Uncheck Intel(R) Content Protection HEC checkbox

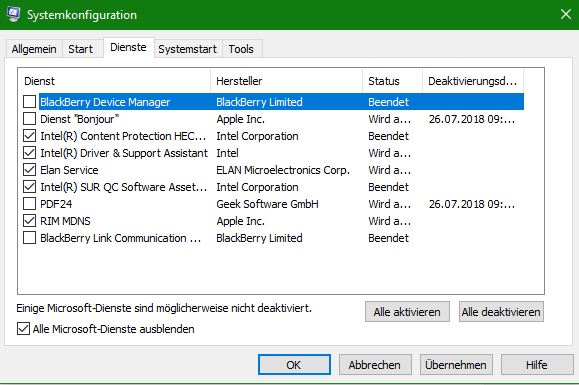coord(29,135)
